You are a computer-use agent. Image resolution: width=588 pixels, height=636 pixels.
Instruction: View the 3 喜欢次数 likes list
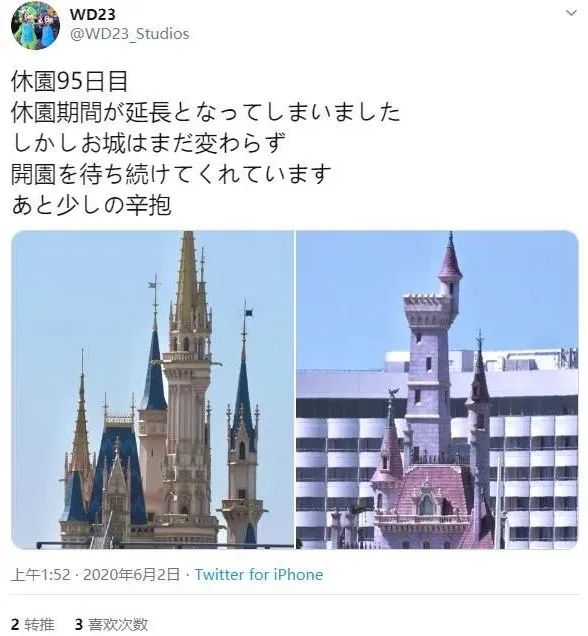coord(112,624)
